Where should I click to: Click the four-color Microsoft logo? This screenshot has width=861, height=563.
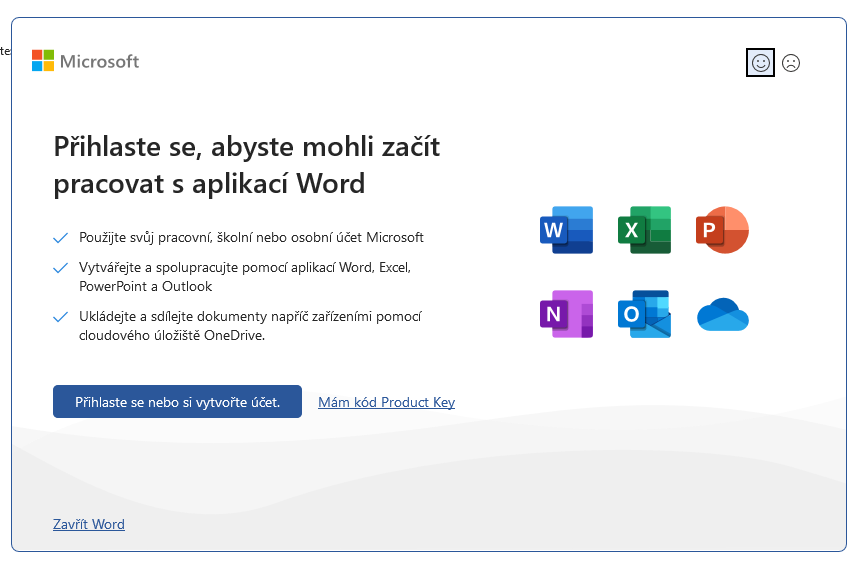click(43, 61)
